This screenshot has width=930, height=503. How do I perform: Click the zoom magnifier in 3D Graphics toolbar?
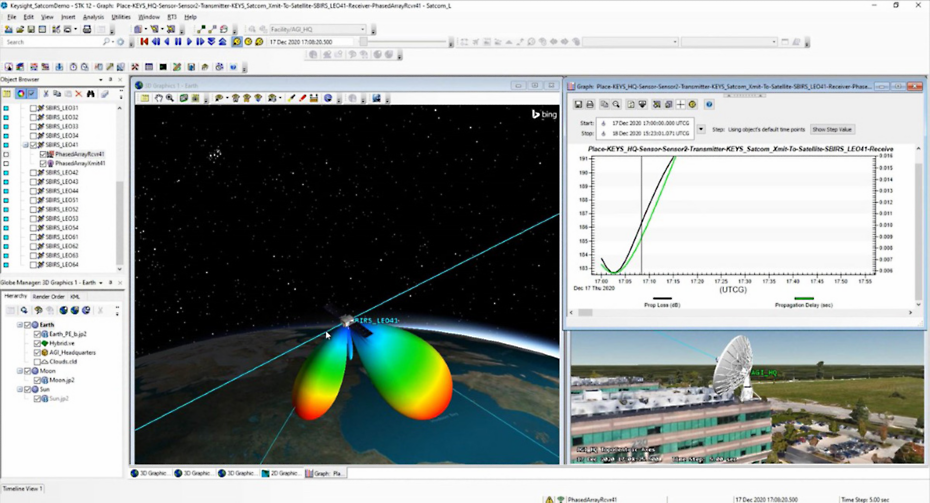[170, 98]
